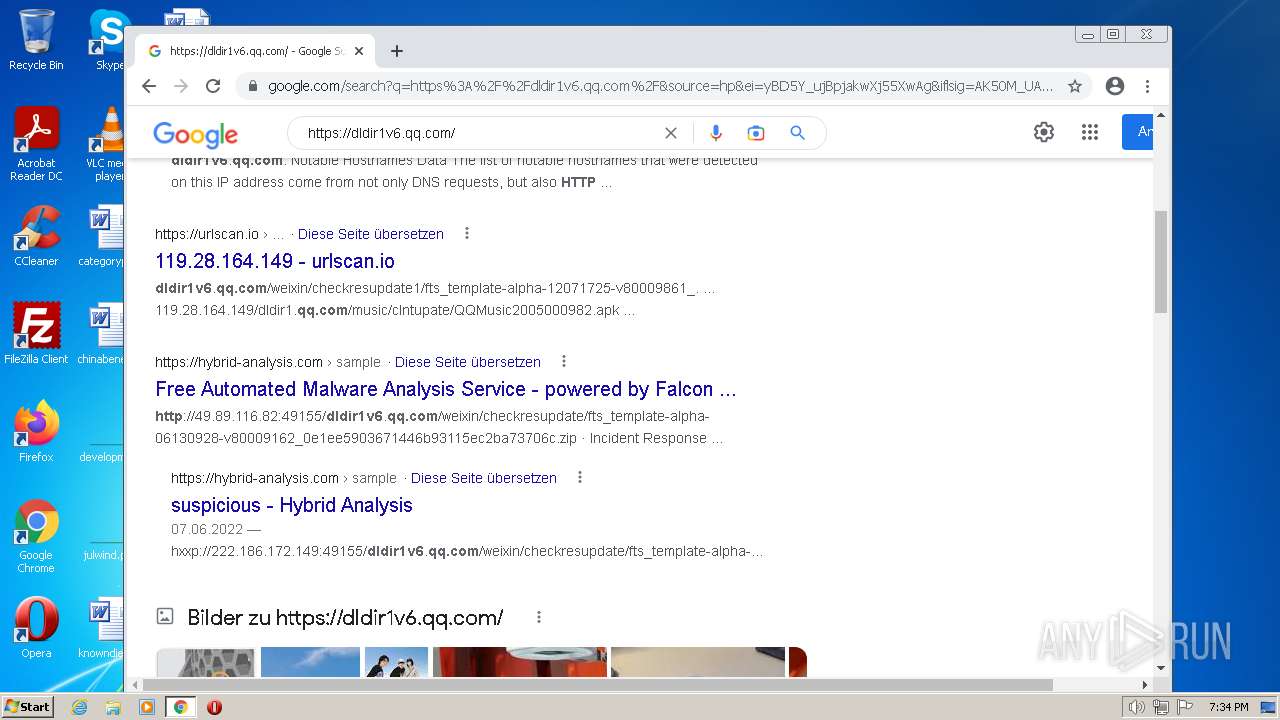Viewport: 1280px width, 720px height.
Task: Click Chrome taskbar button
Action: 181,707
